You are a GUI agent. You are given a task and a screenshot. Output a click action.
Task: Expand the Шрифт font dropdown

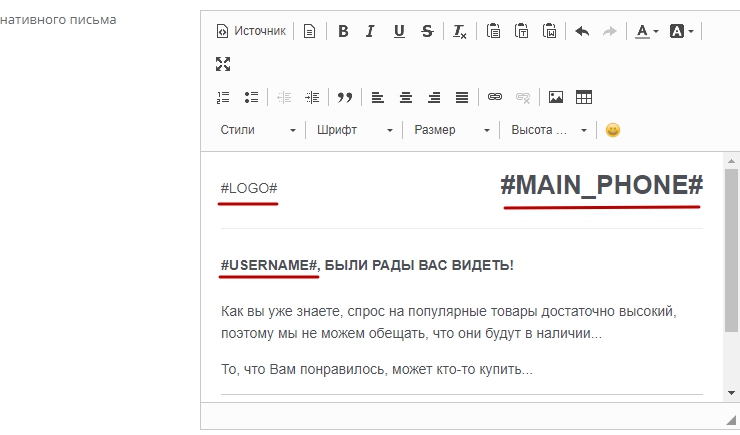[x=354, y=130]
